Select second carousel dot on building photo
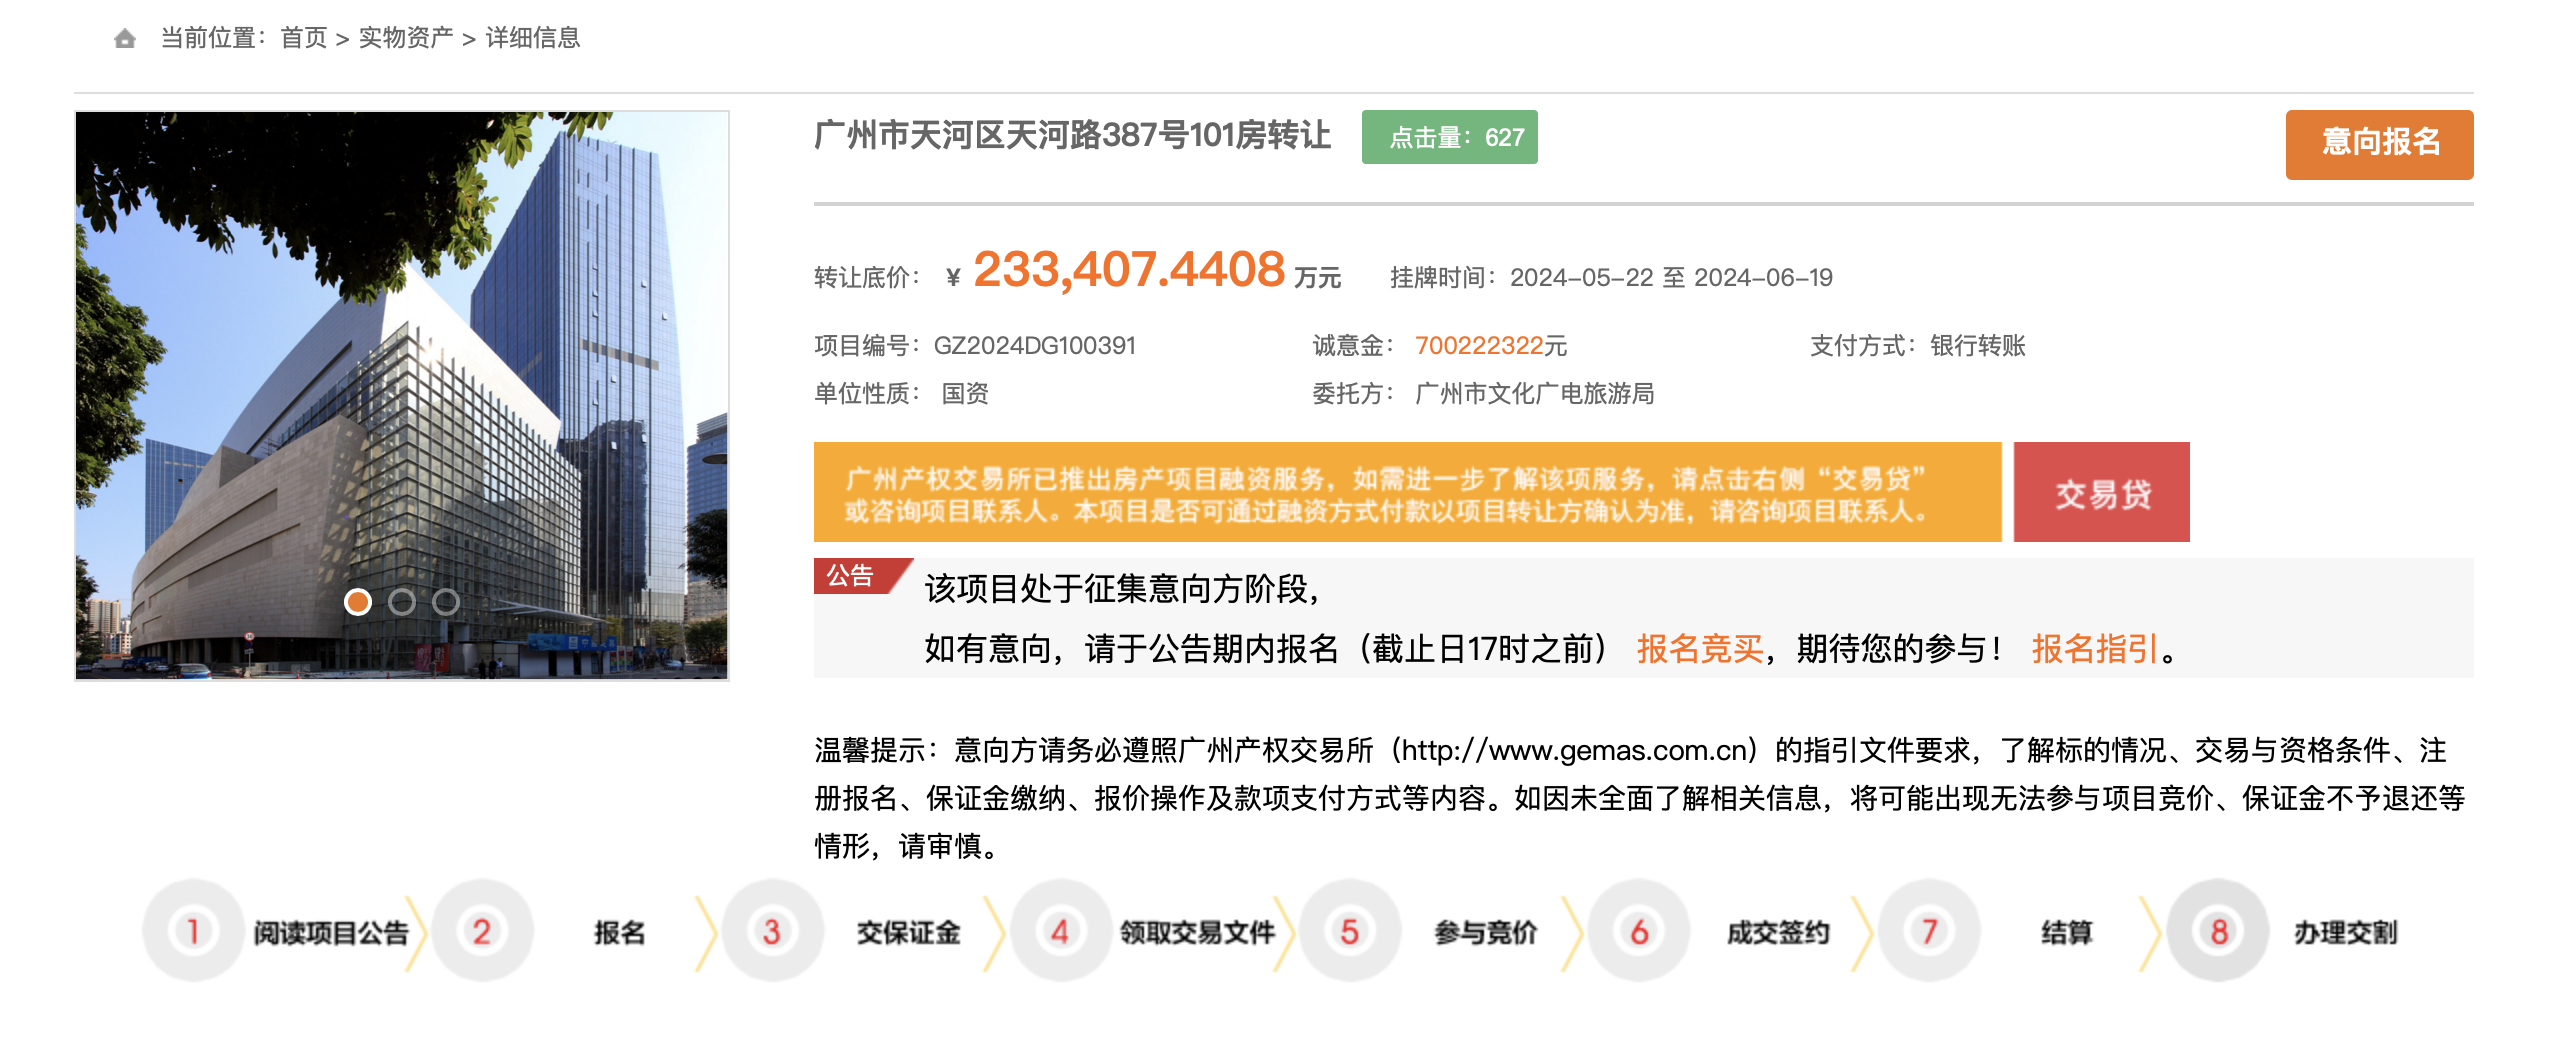 (402, 602)
